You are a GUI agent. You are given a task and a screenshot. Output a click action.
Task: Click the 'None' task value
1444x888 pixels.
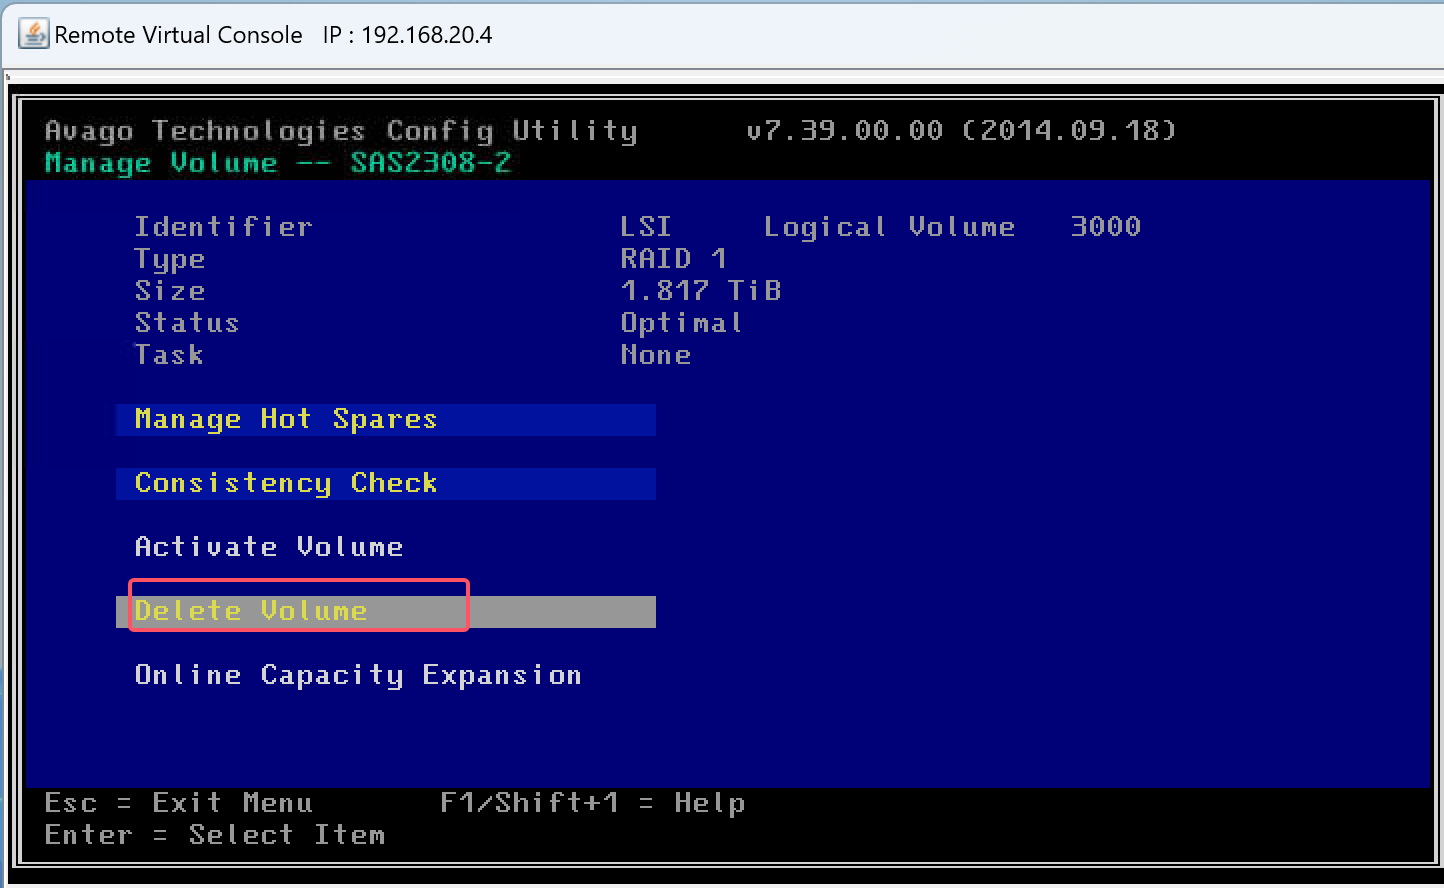coord(656,355)
